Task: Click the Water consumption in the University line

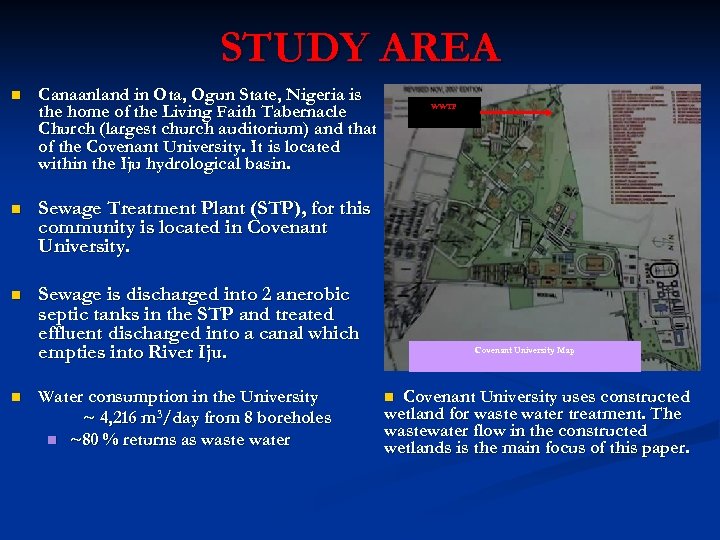Action: point(178,397)
